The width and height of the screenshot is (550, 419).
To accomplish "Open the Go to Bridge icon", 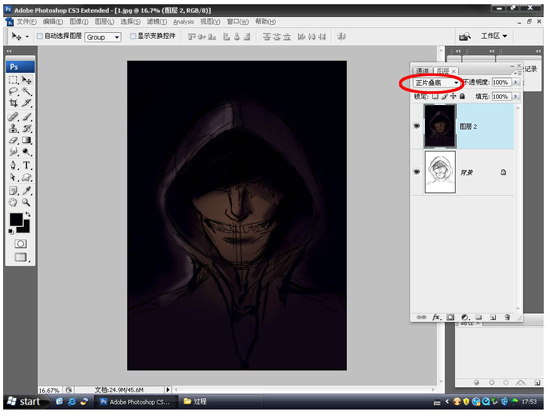I will [465, 36].
